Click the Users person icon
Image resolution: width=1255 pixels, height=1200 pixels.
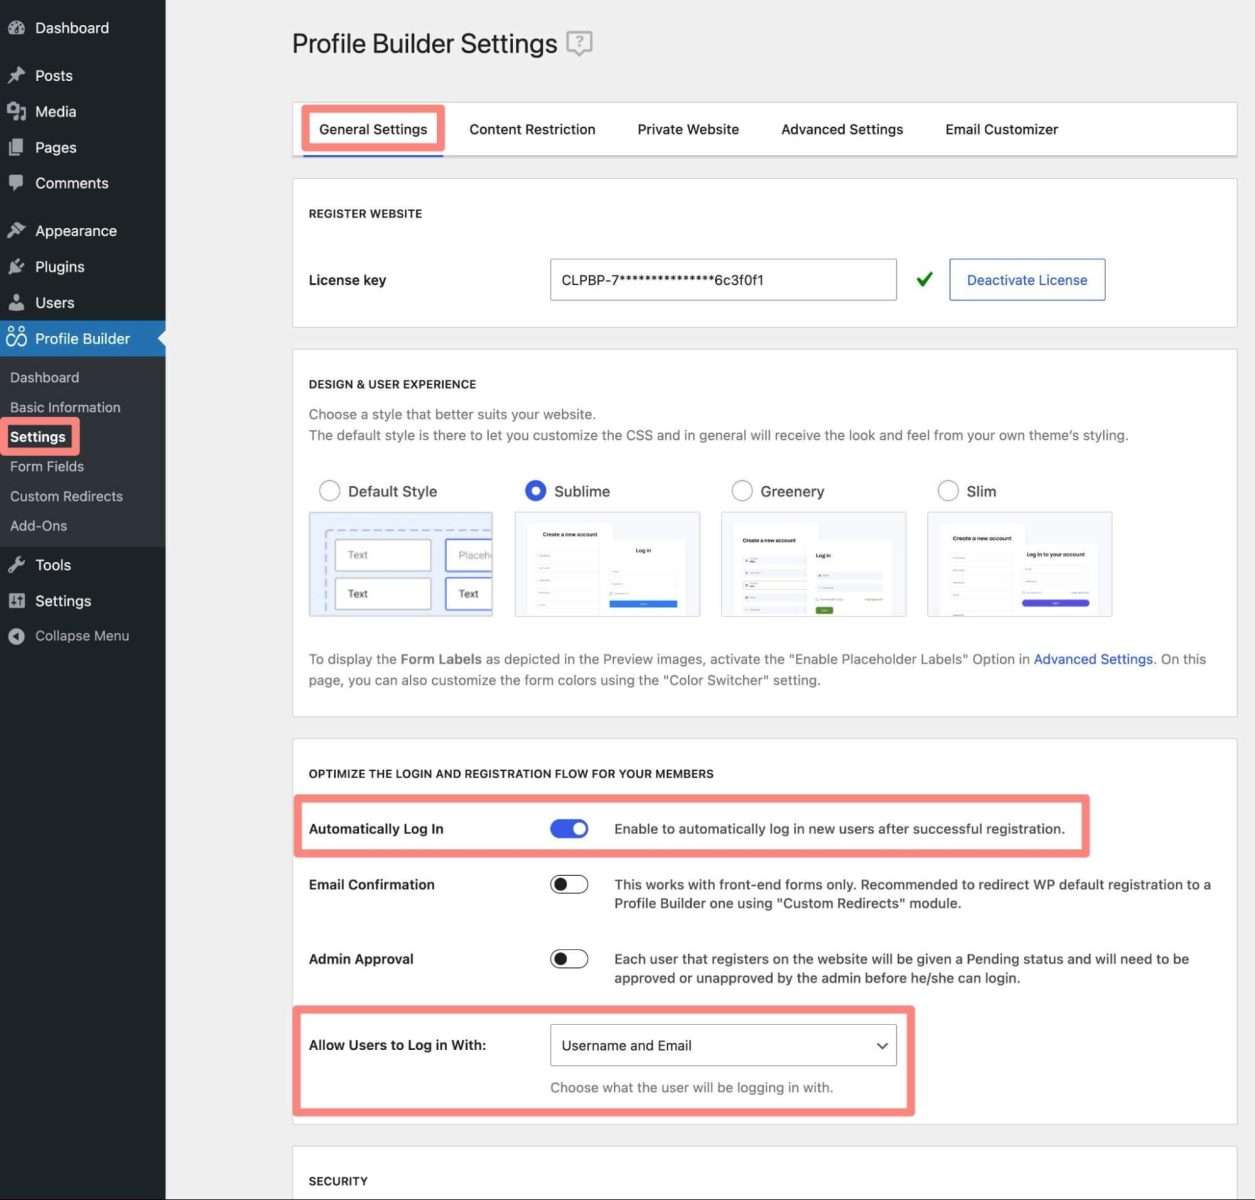pyautogui.click(x=16, y=302)
